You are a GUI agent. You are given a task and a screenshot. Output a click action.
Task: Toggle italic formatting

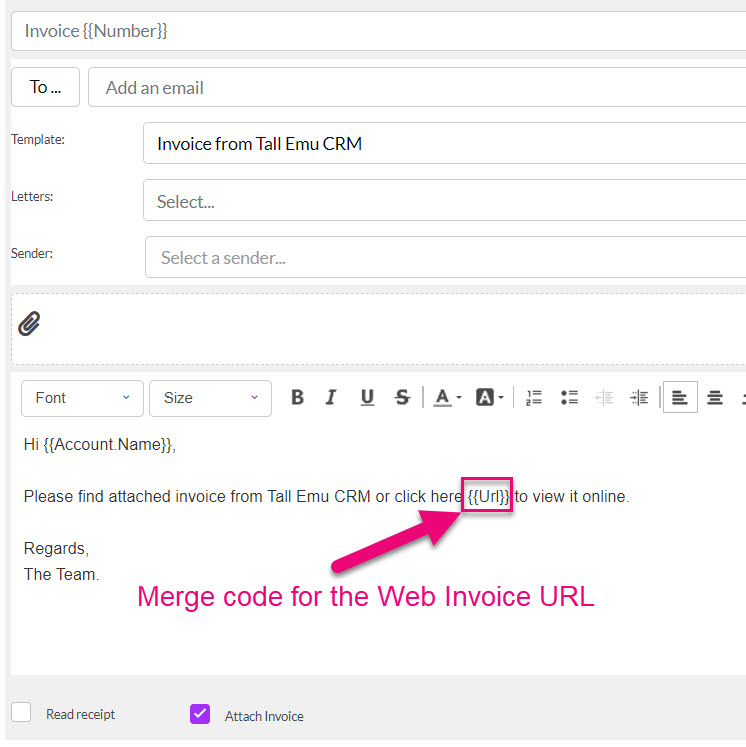[x=331, y=397]
